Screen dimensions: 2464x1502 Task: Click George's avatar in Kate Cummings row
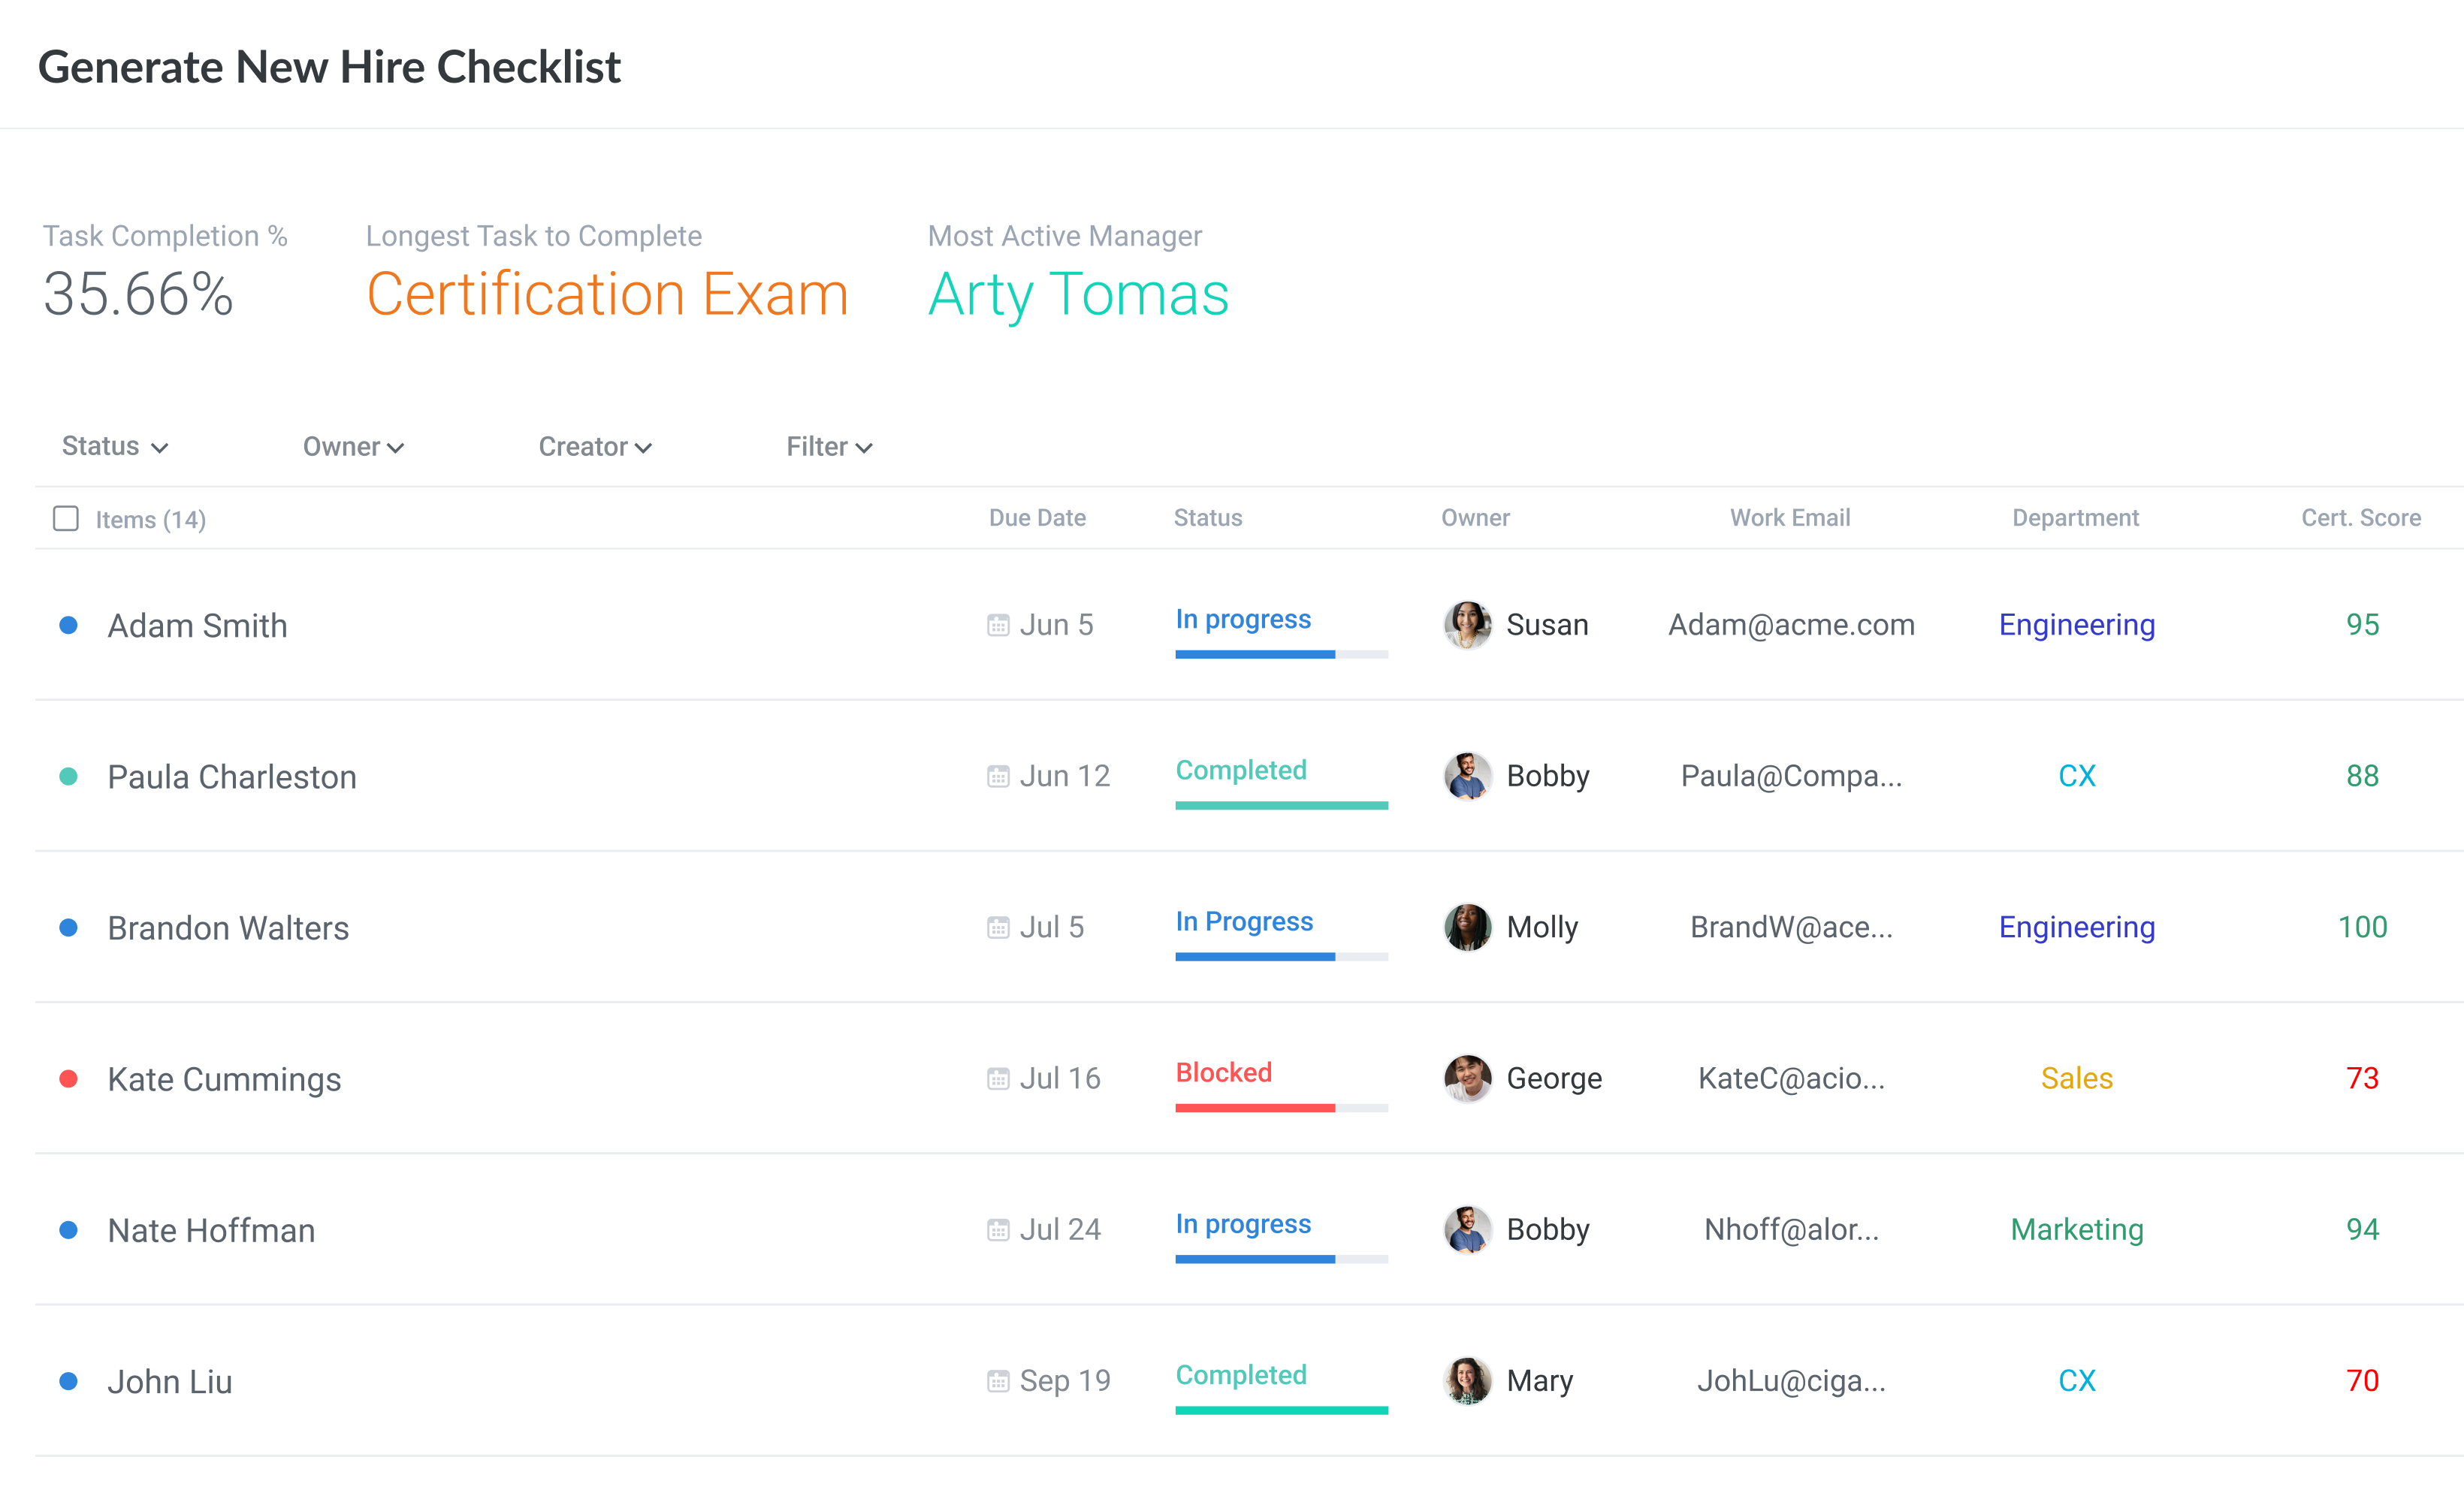coord(1467,1078)
